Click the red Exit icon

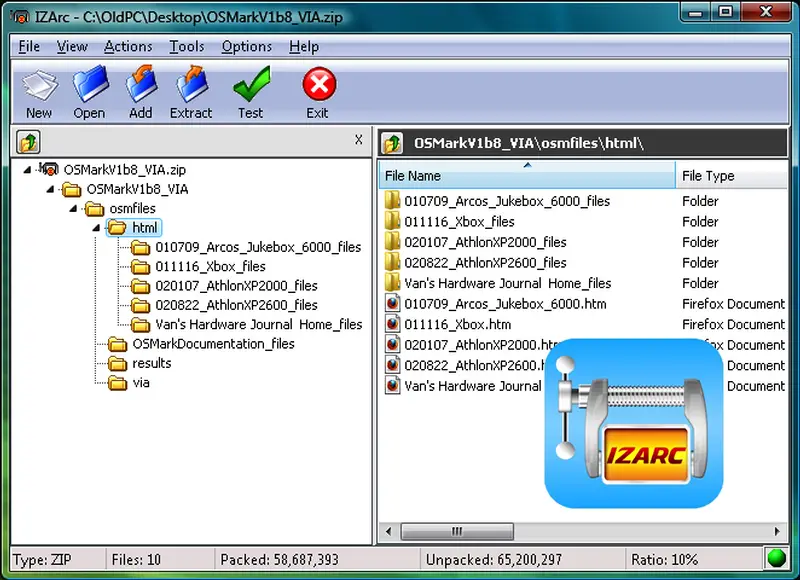[x=319, y=84]
